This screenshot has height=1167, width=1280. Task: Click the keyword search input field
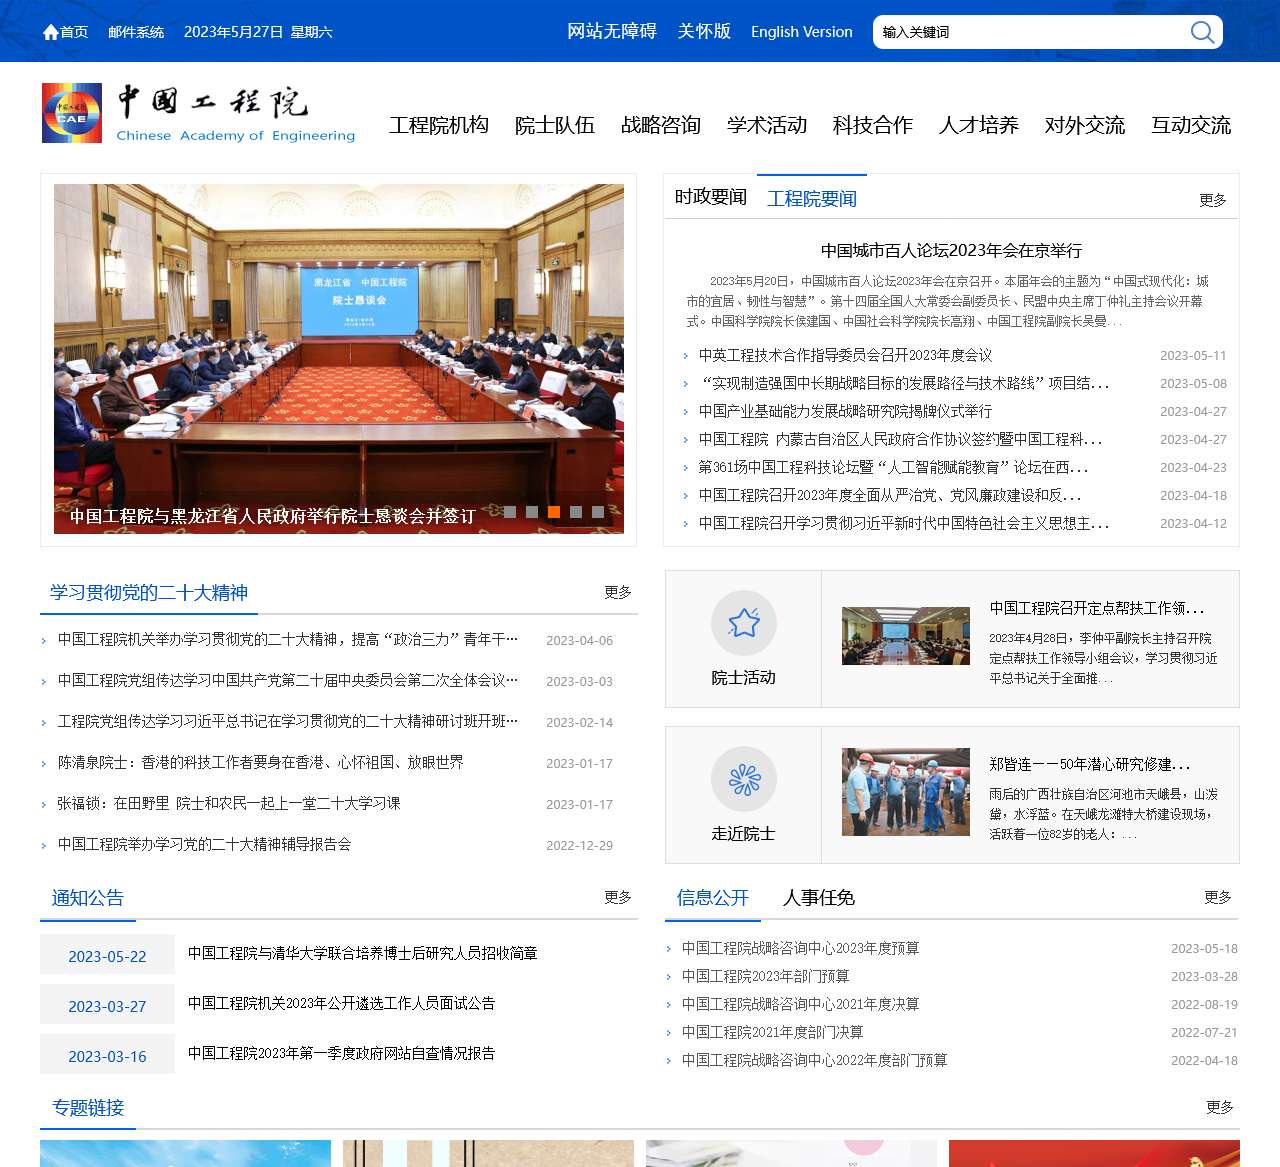pos(1030,32)
